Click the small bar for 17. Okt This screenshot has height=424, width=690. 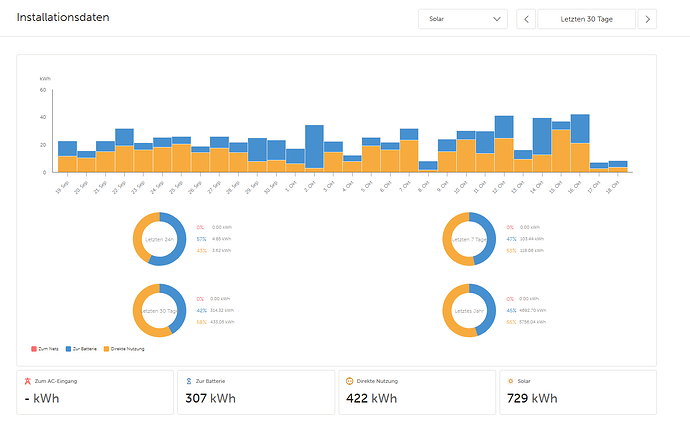pos(599,168)
